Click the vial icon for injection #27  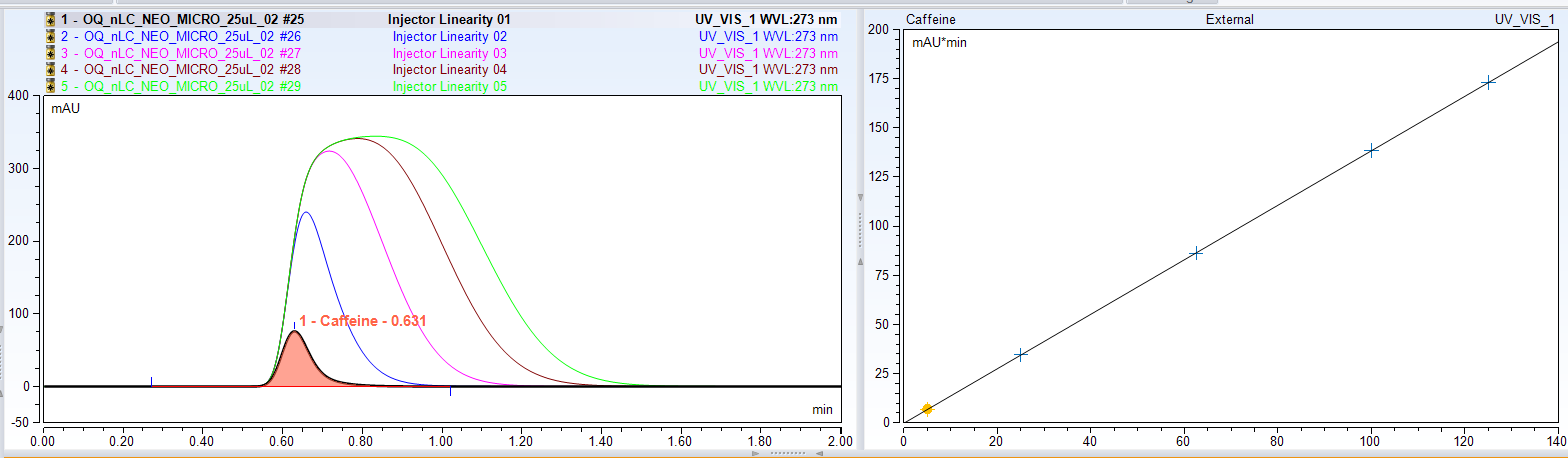50,53
